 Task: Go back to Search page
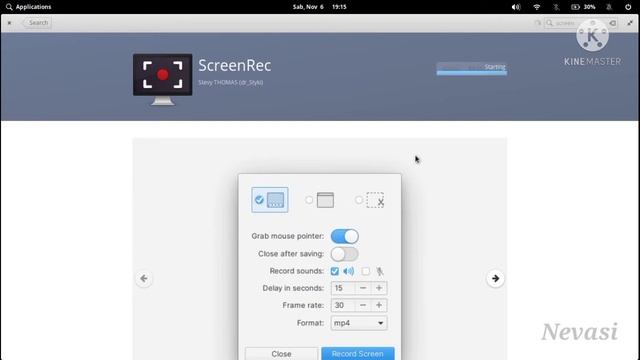[x=37, y=23]
